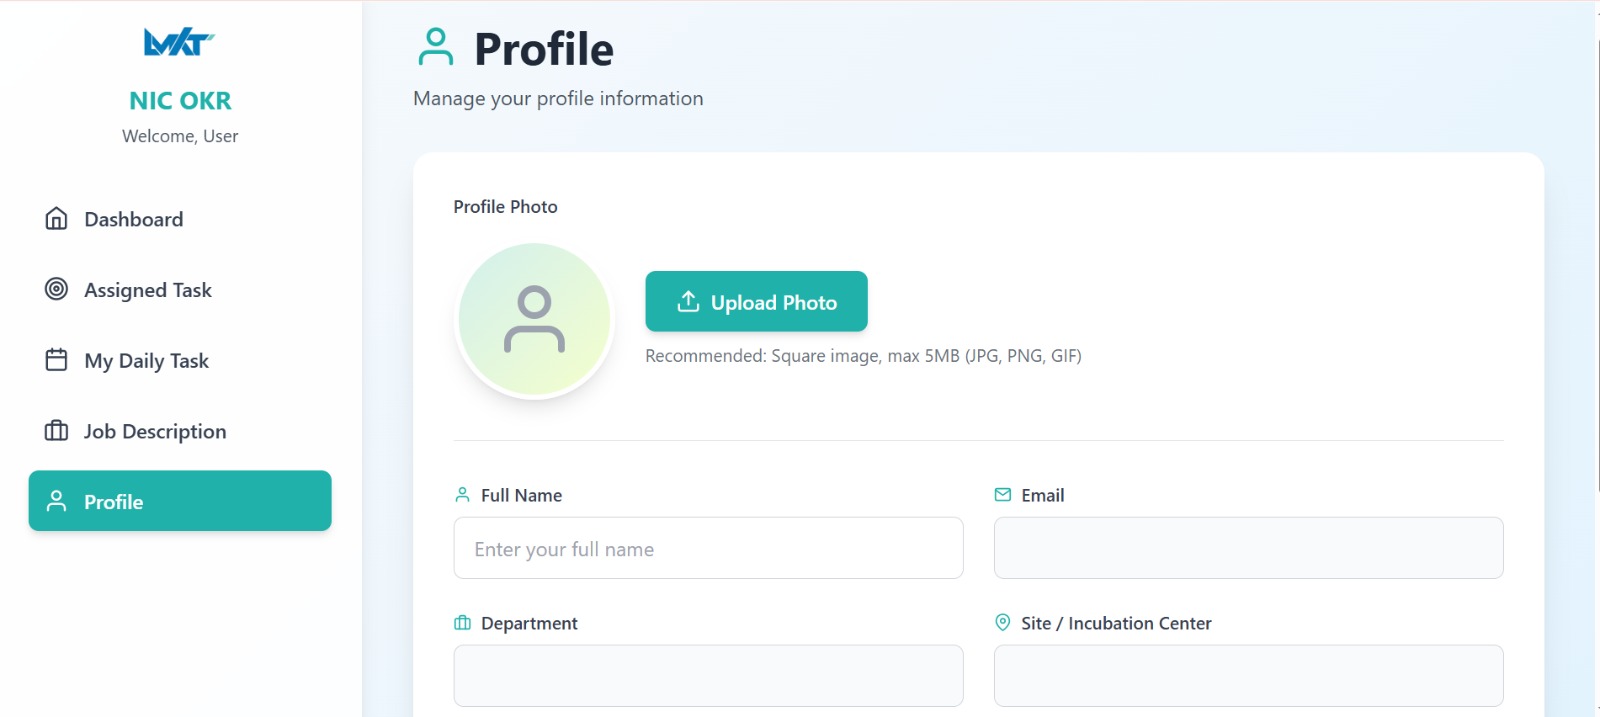
Task: Select Job Description in sidebar
Action: (x=155, y=431)
